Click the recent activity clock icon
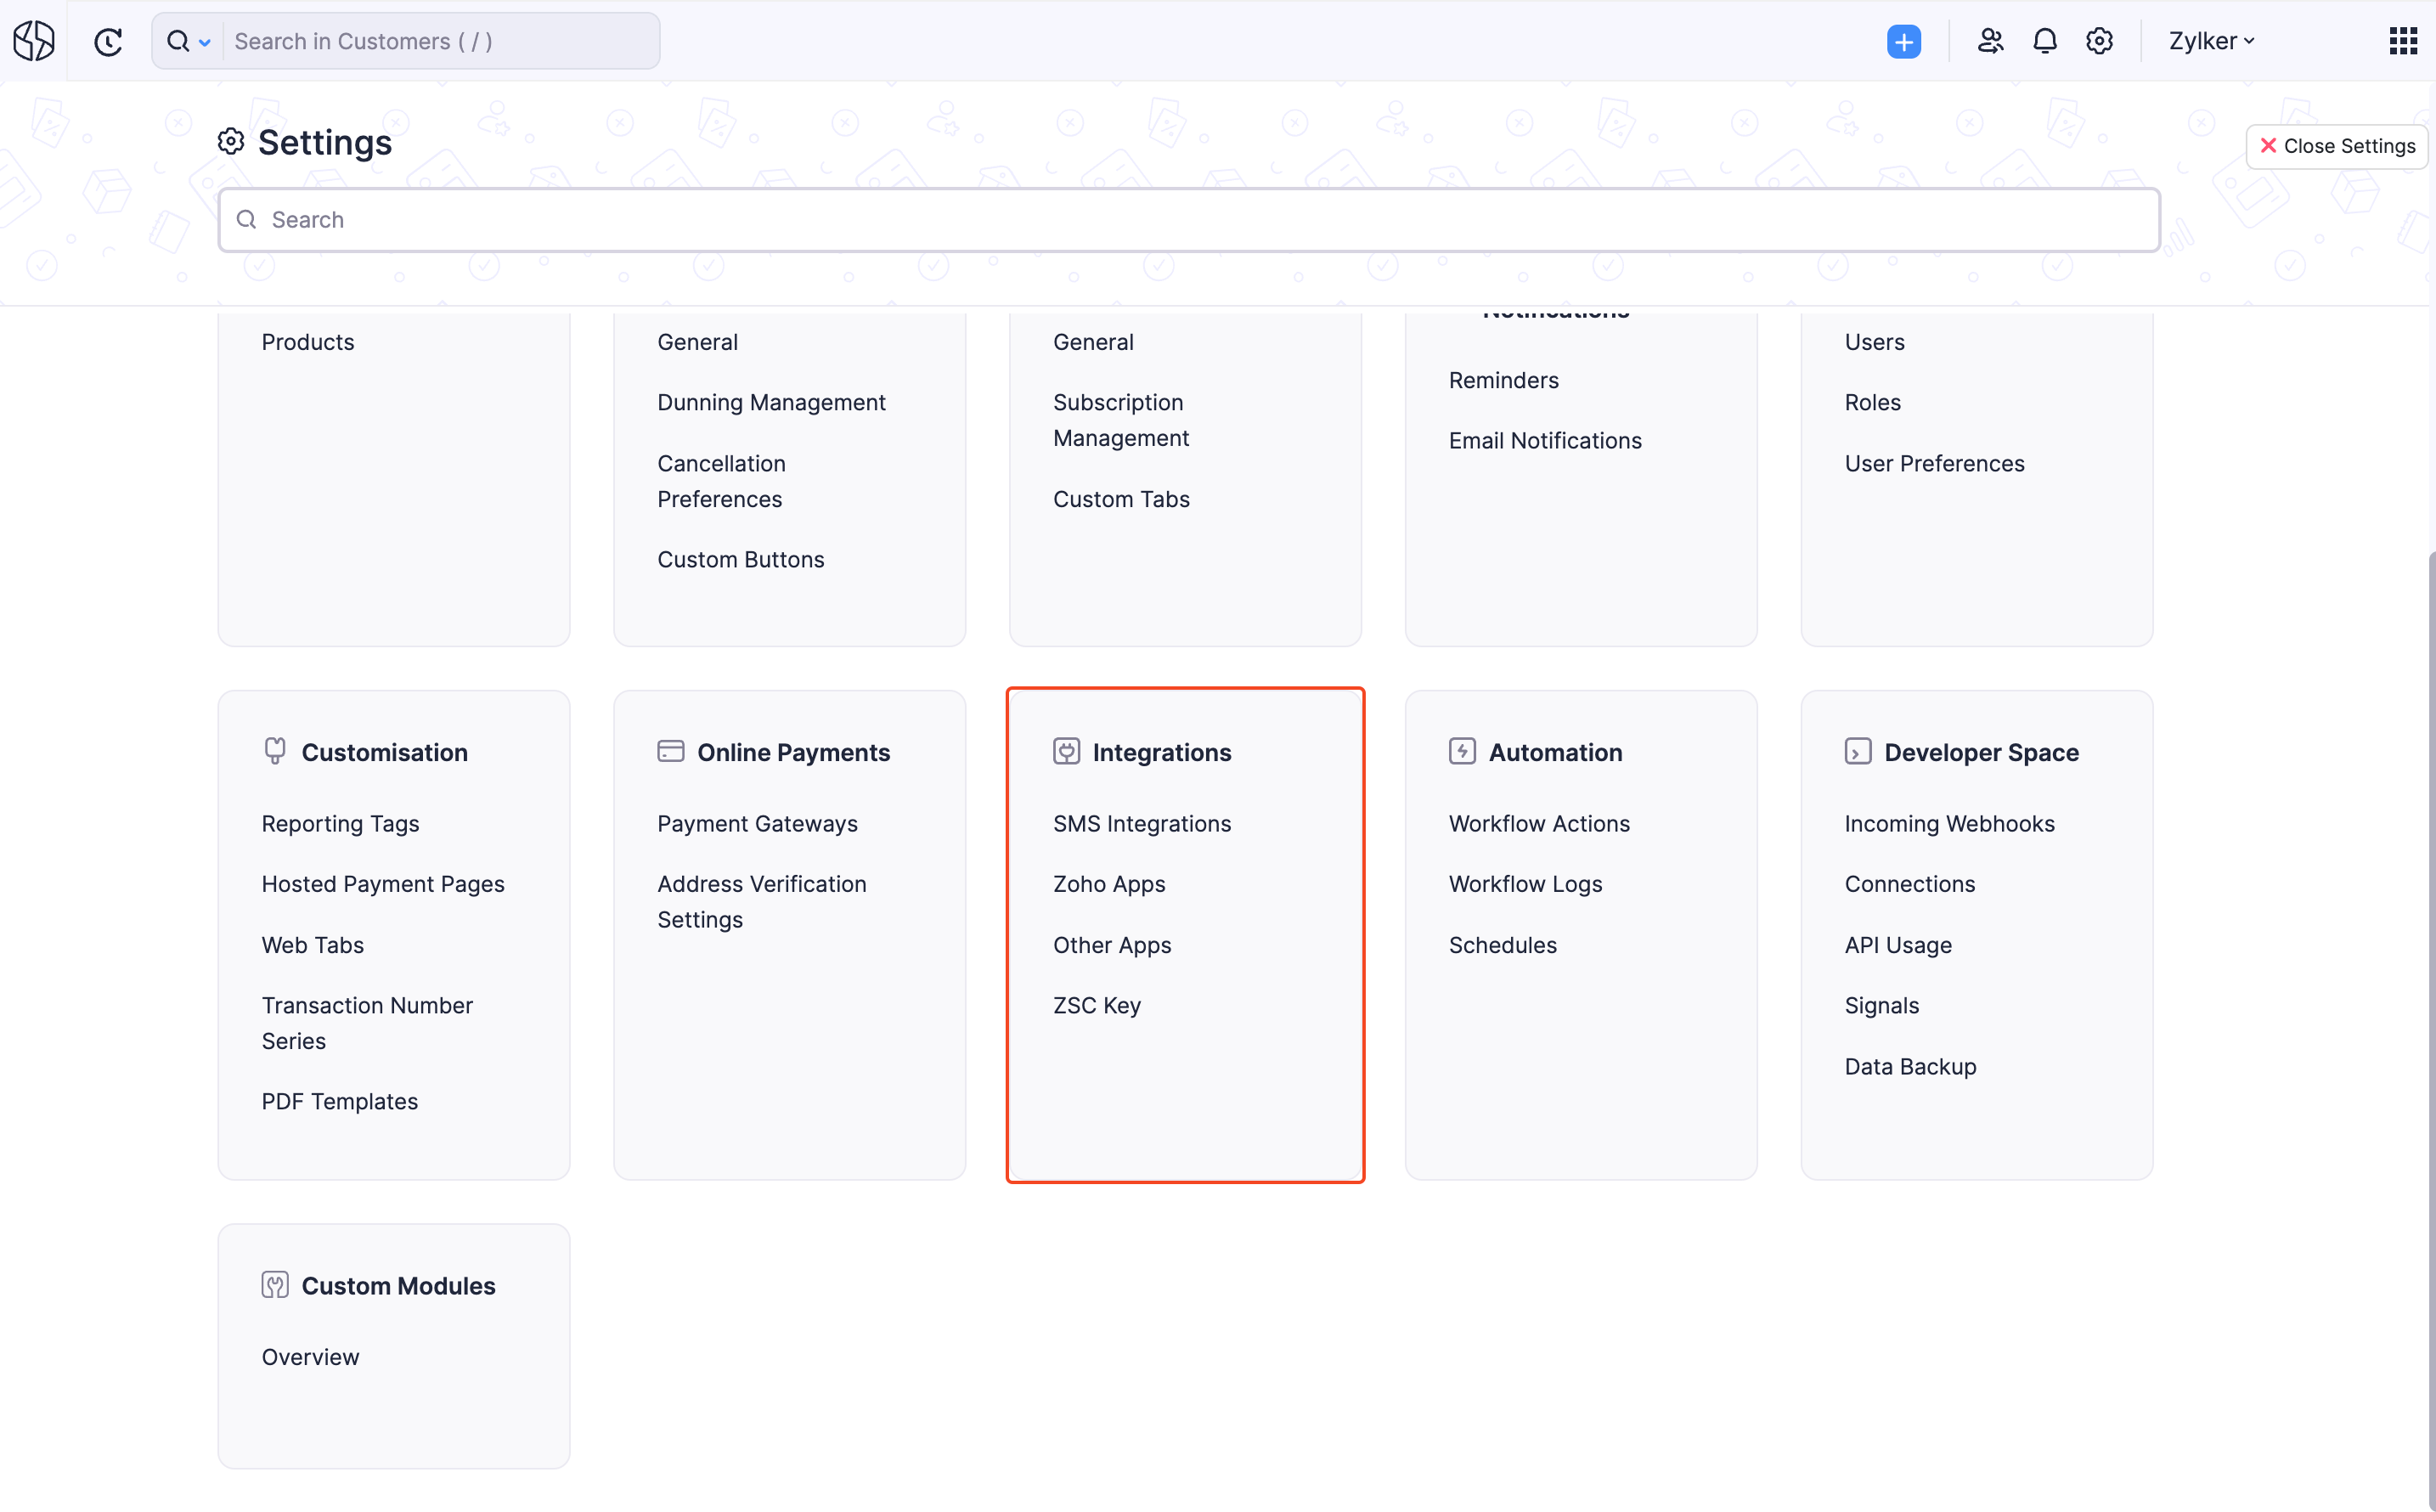This screenshot has width=2436, height=1512. tap(108, 40)
